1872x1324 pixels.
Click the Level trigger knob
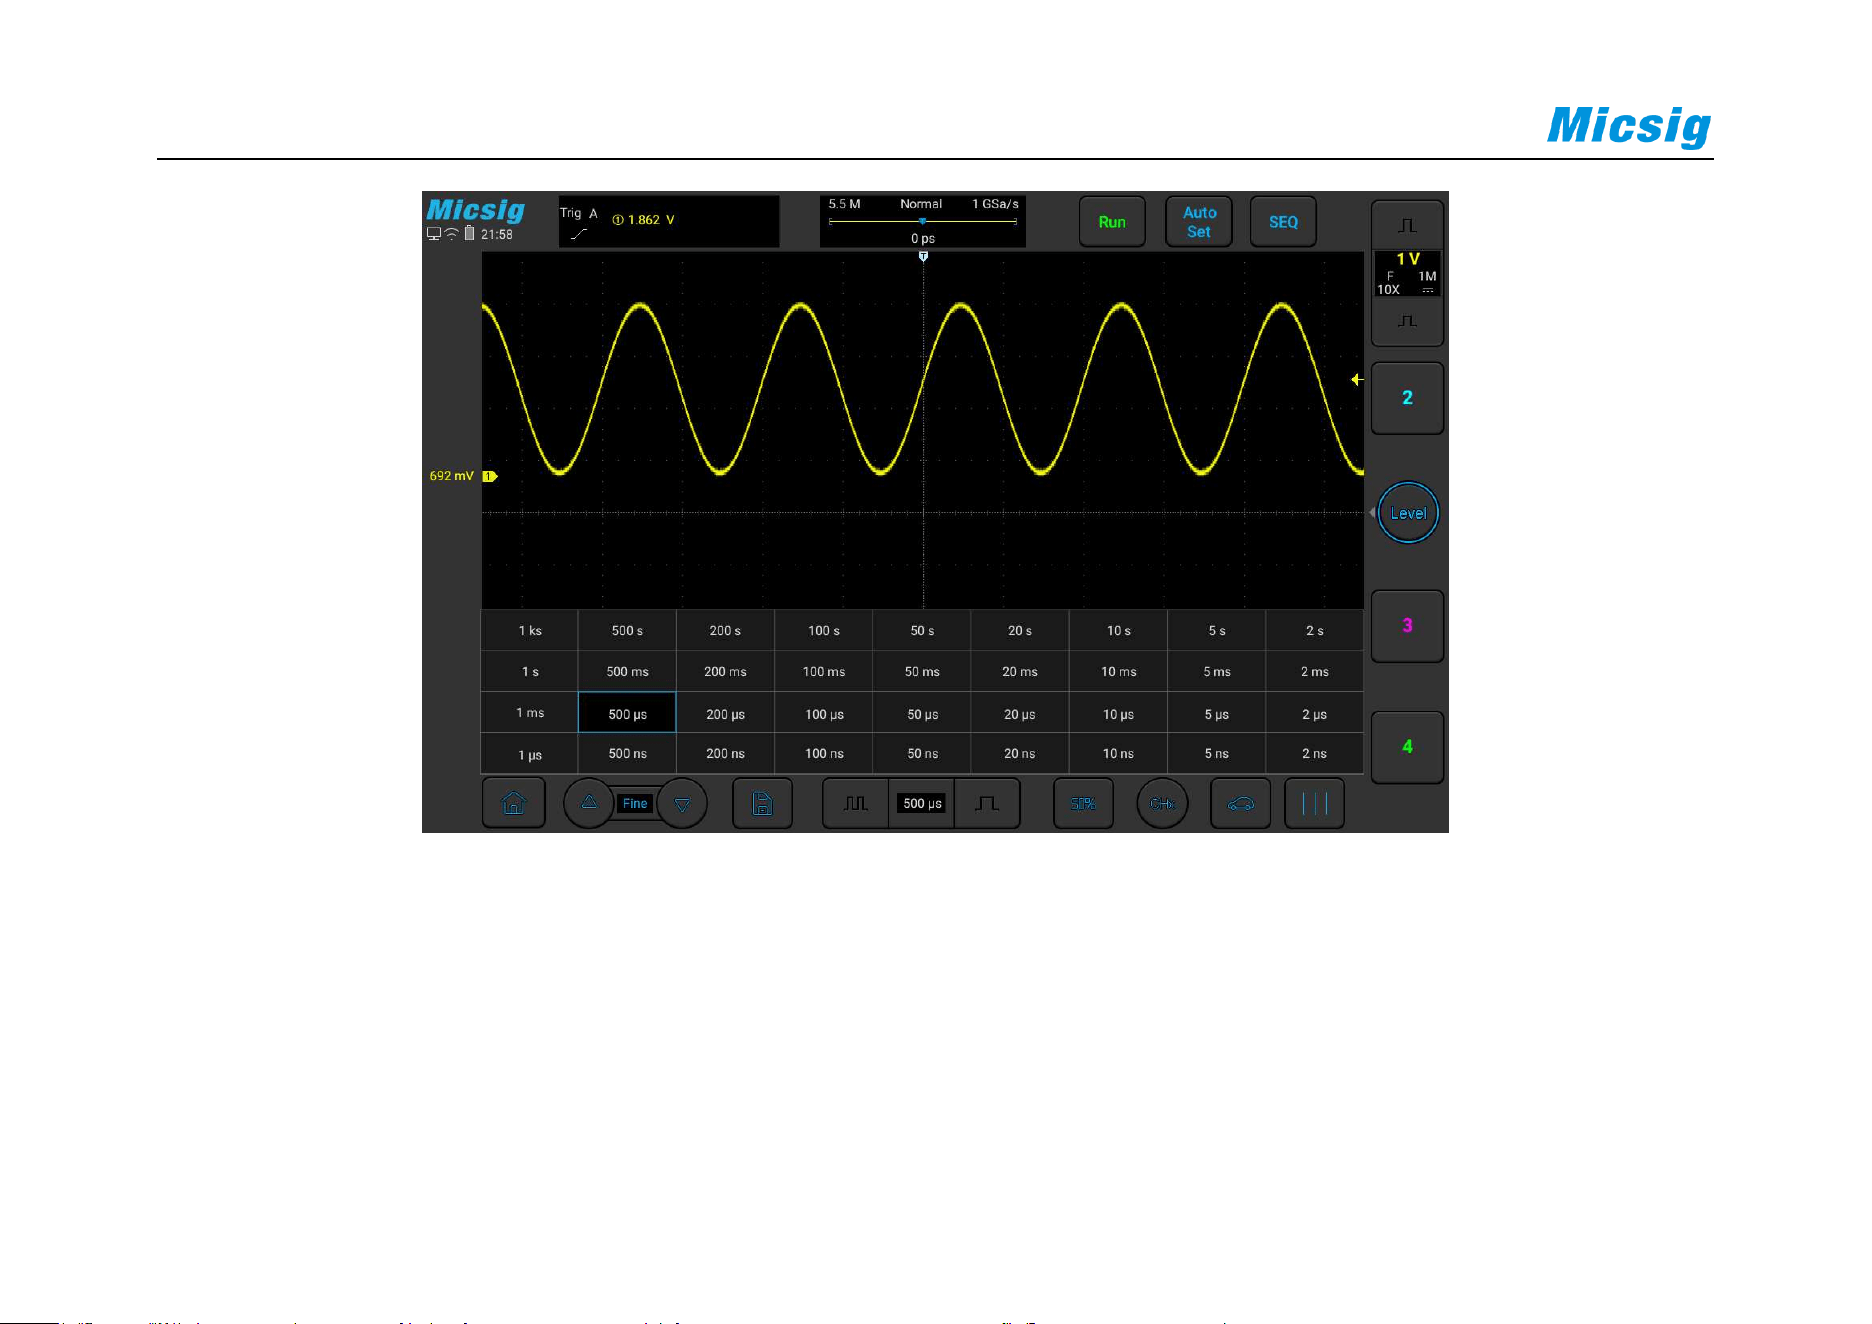click(1408, 513)
